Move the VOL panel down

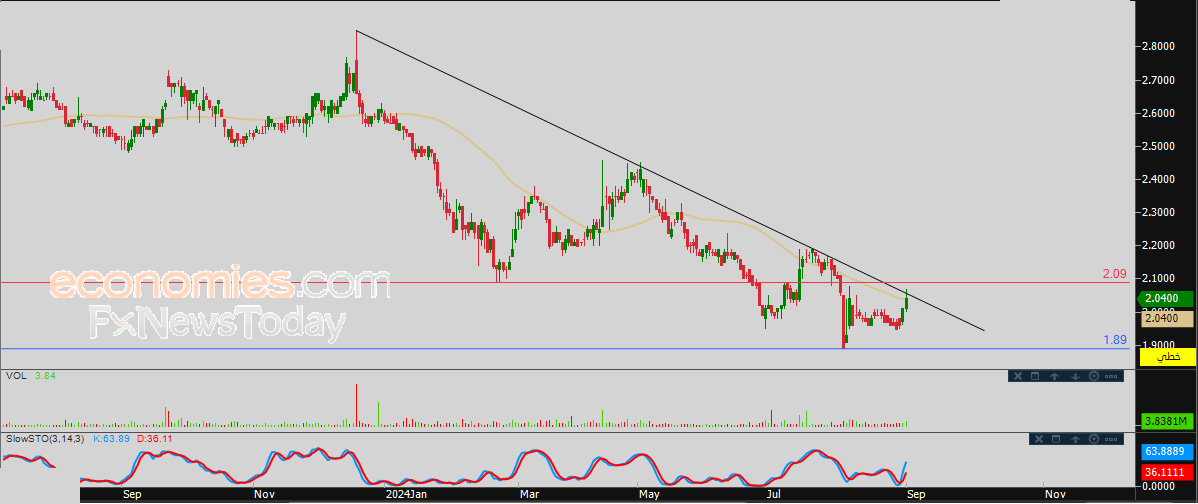click(1074, 376)
